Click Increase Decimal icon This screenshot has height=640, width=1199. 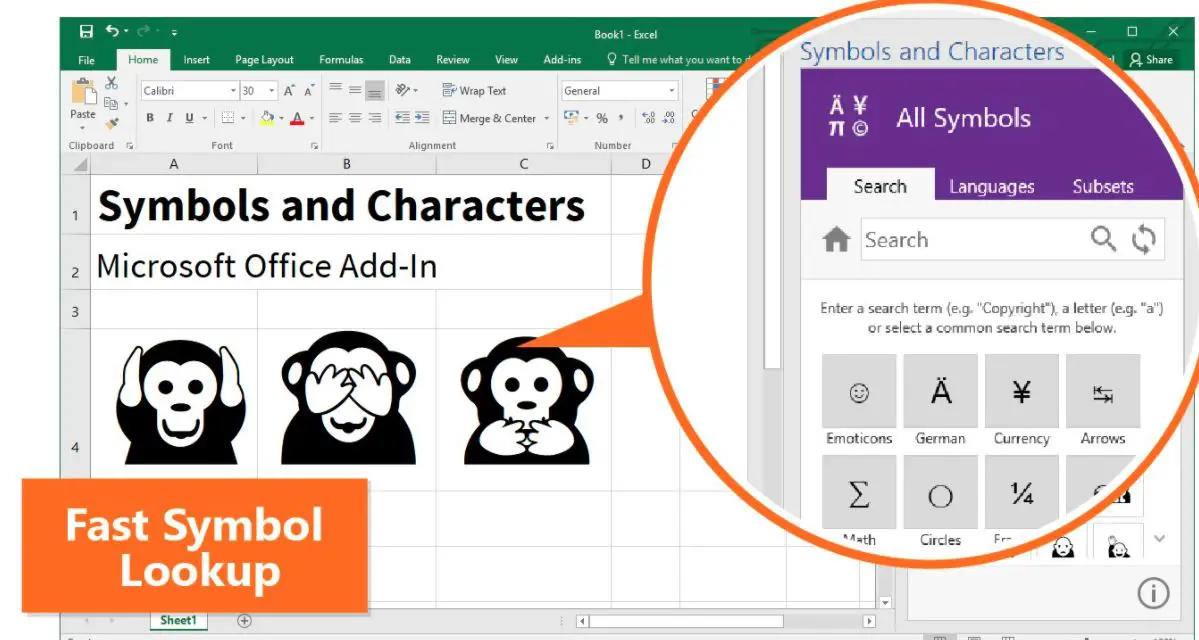648,118
